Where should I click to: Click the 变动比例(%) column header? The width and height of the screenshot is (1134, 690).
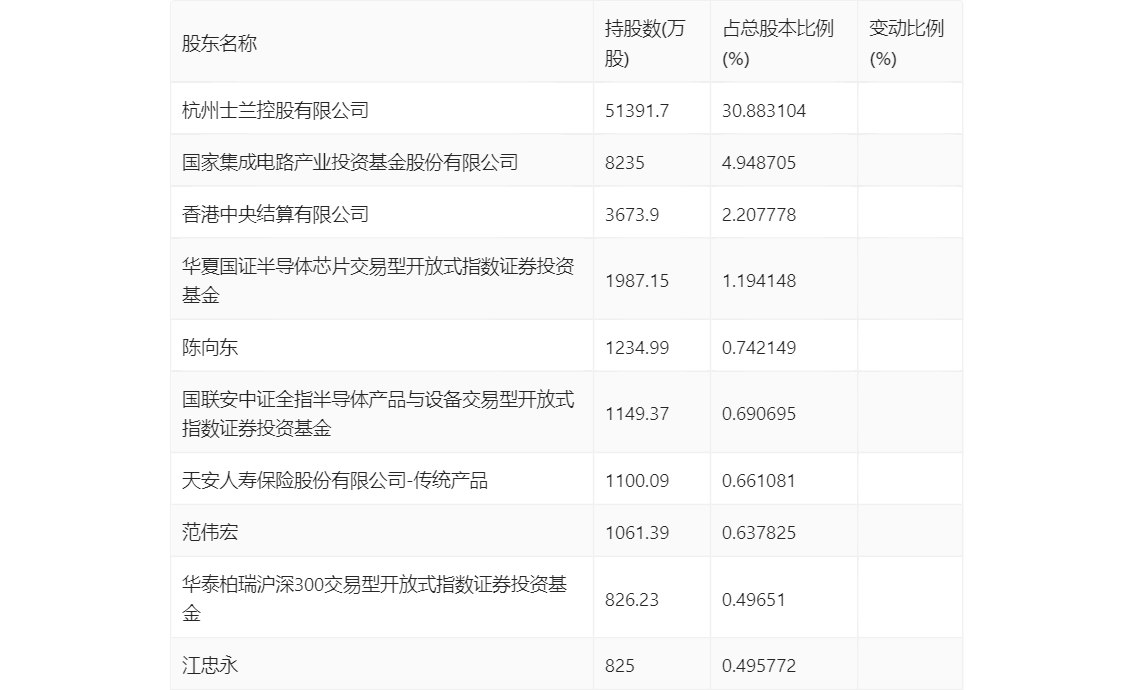pyautogui.click(x=906, y=43)
